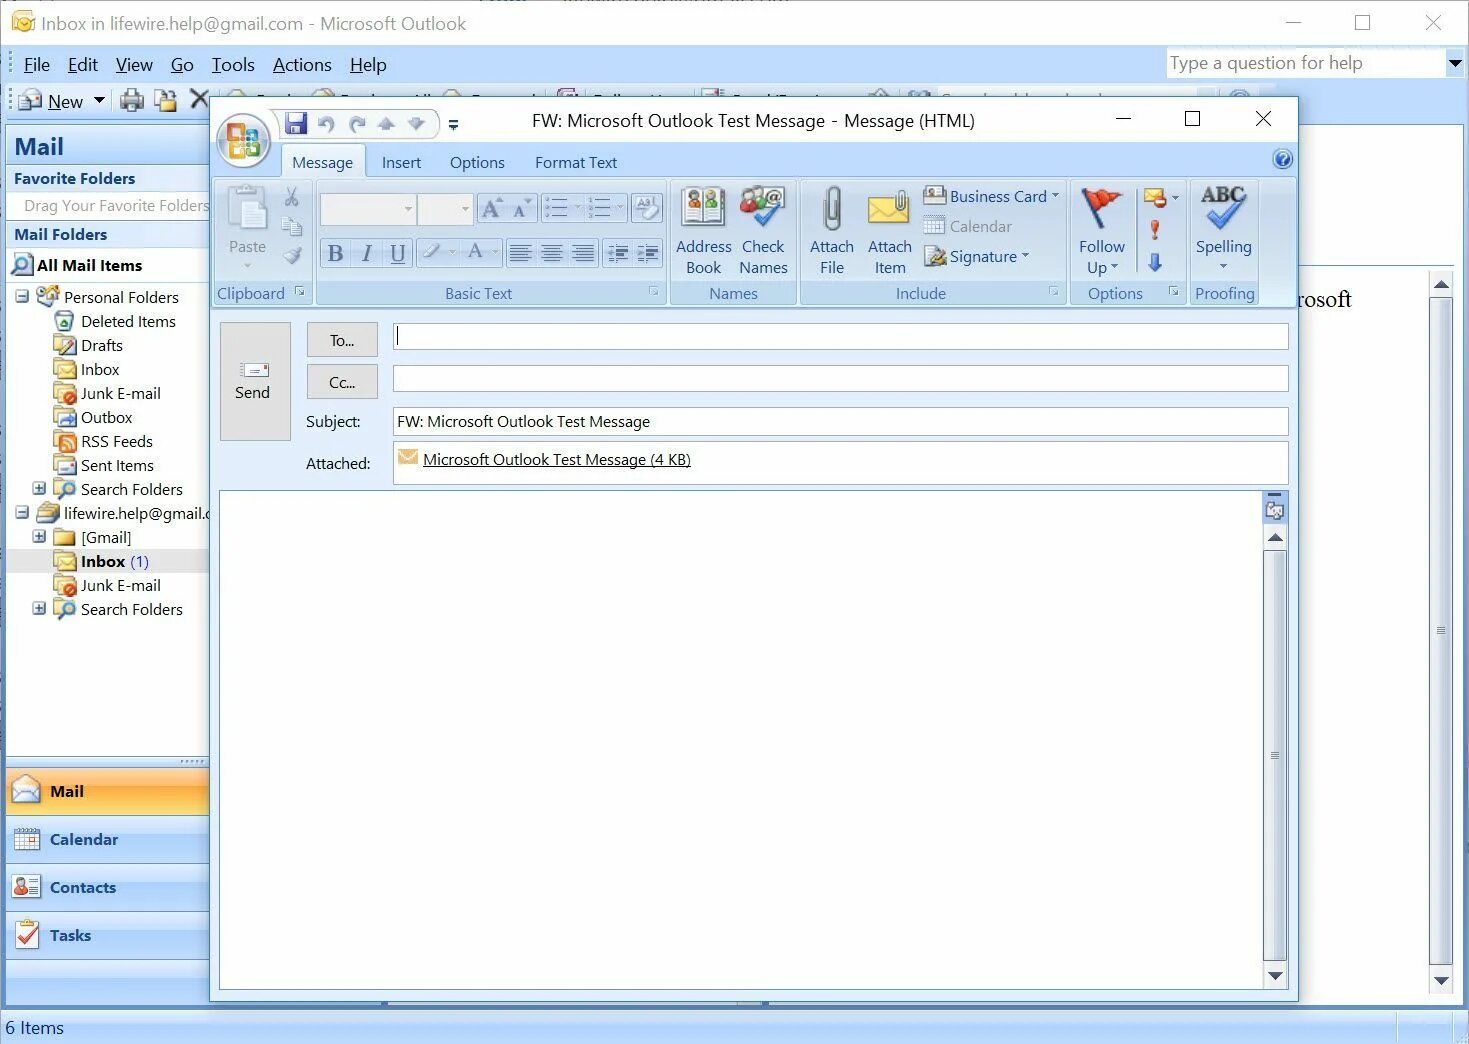
Task: Open the Address Book
Action: click(703, 231)
